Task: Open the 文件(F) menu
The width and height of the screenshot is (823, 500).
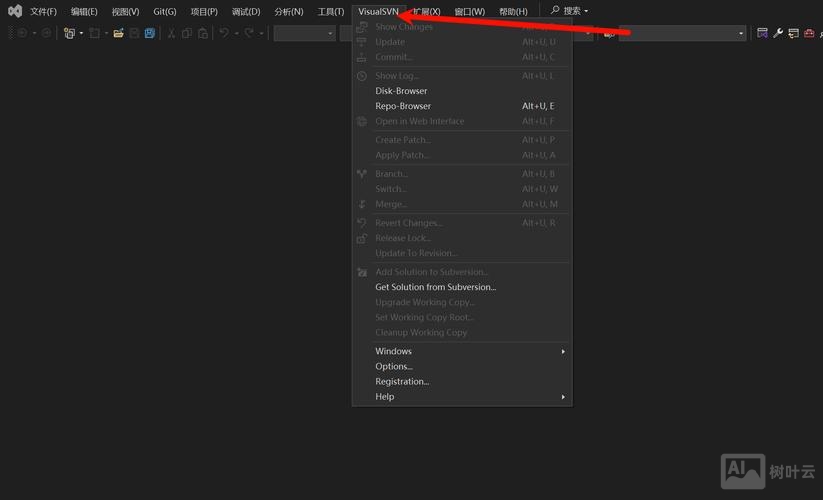Action: point(43,11)
